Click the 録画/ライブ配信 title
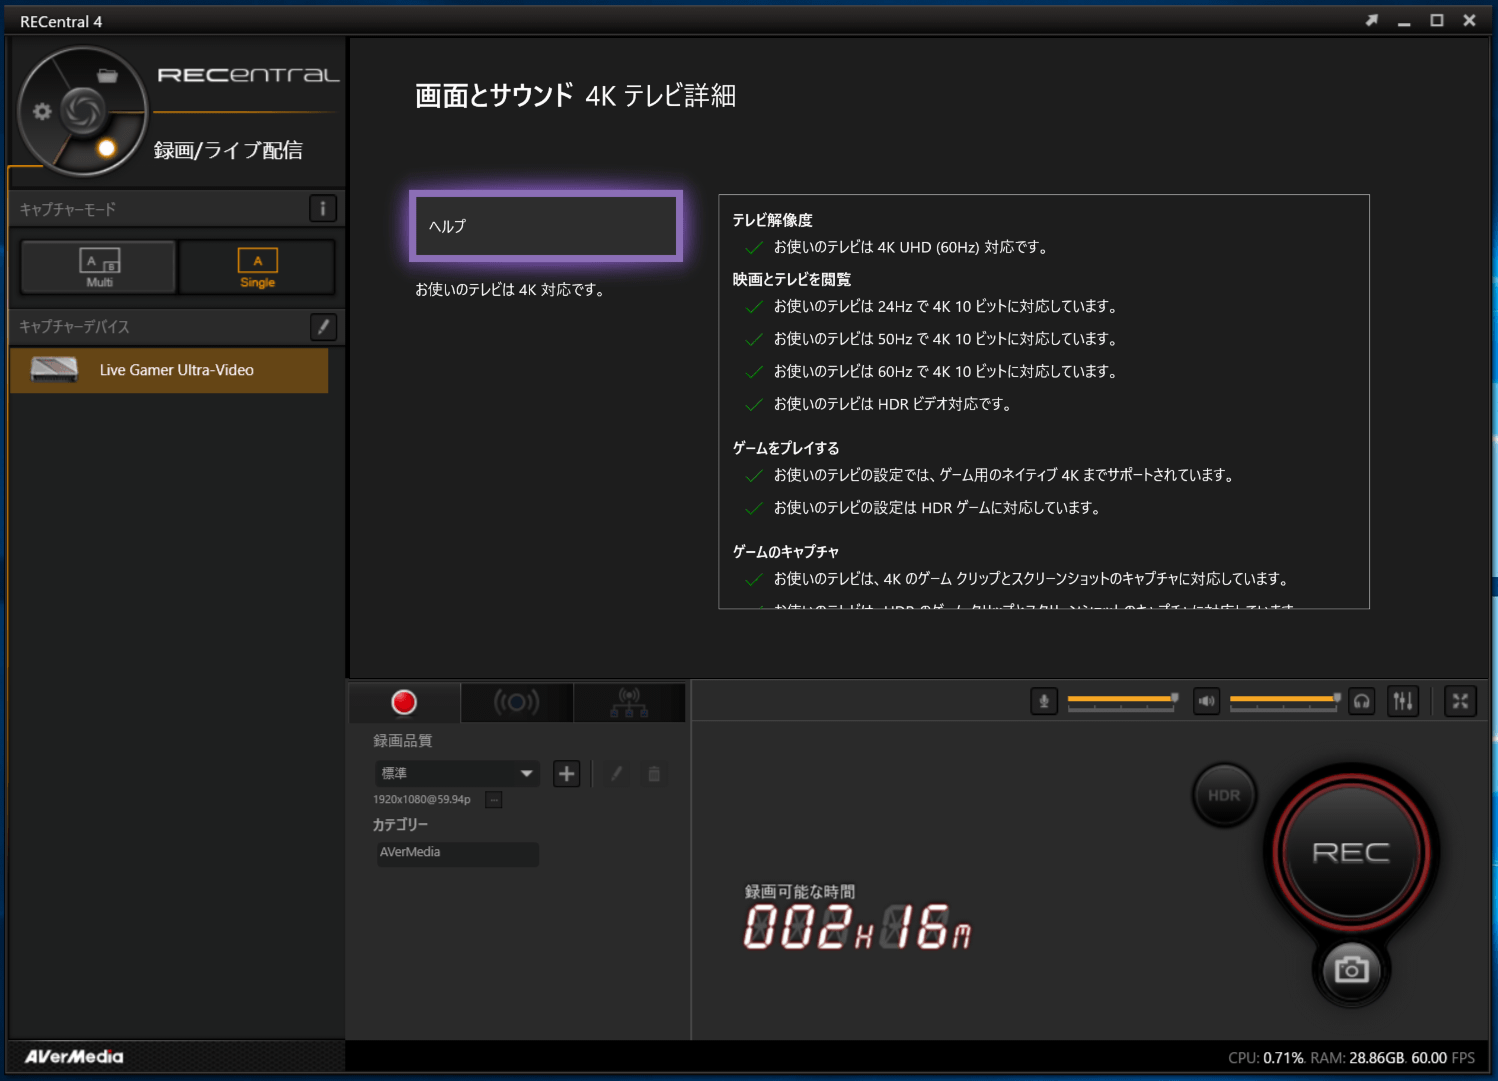 point(228,150)
